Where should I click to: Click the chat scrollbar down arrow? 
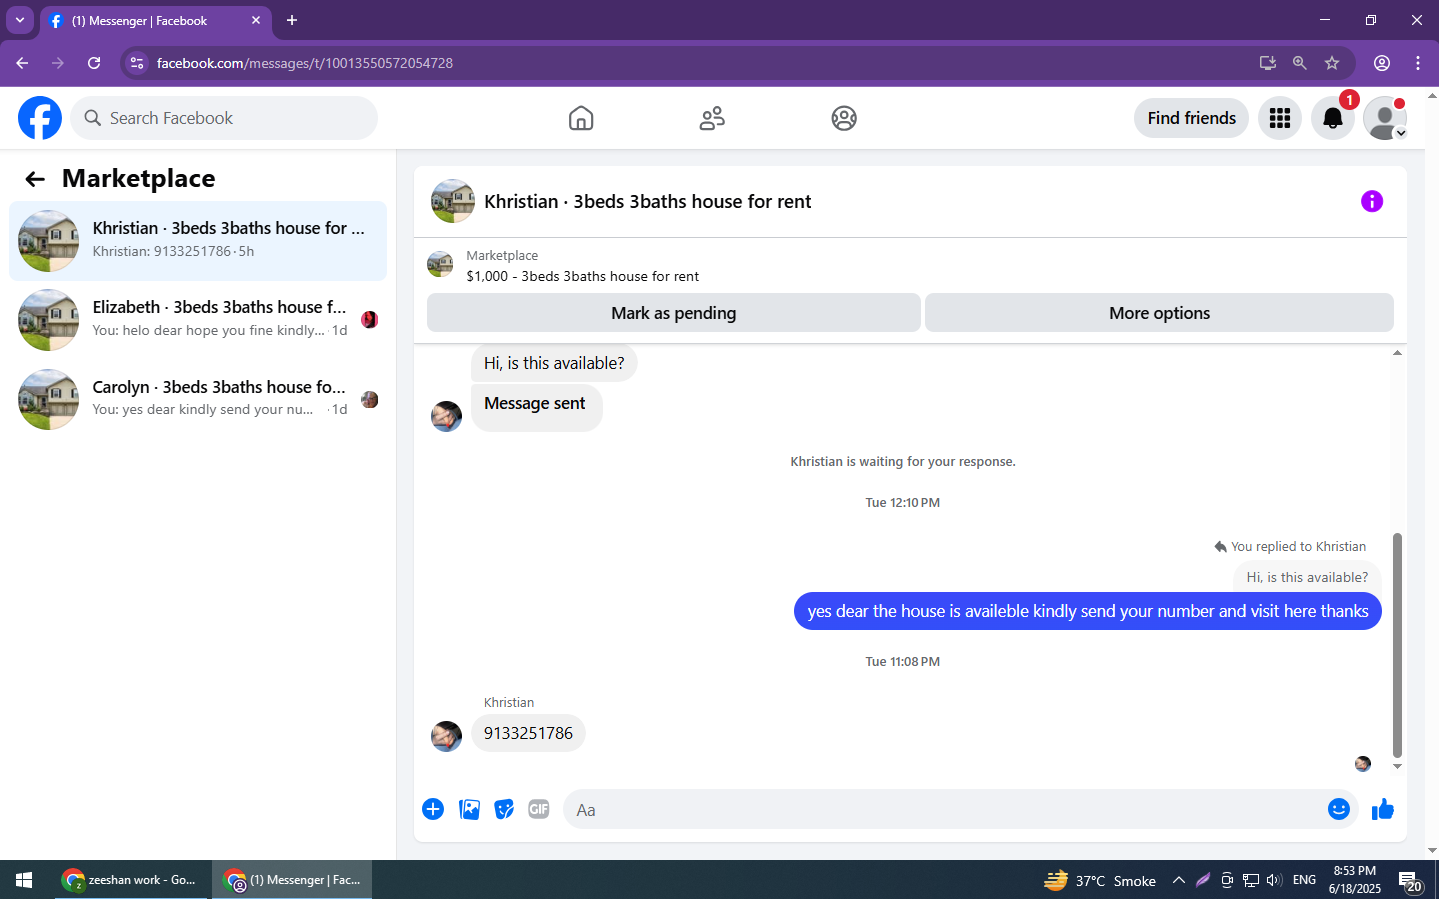point(1397,767)
